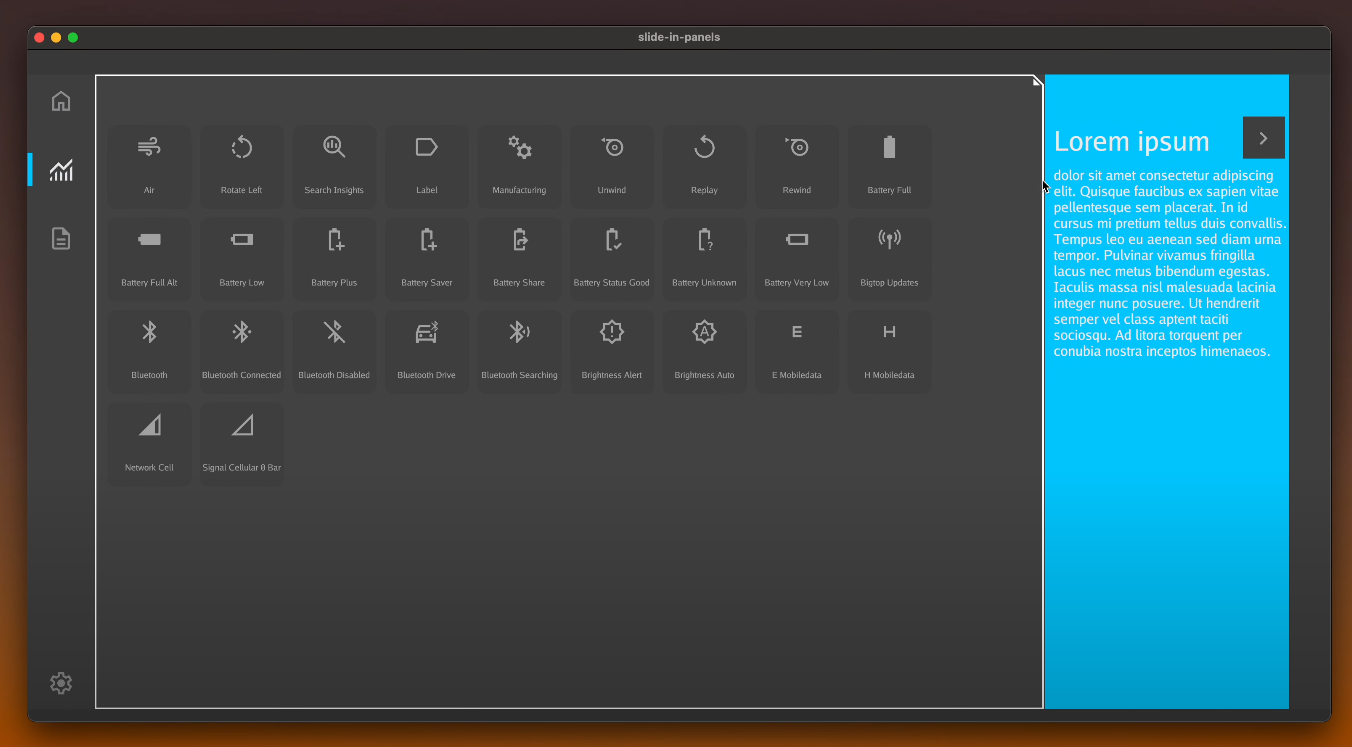Click the Rotate Left icon
This screenshot has width=1352, height=747.
(242, 147)
